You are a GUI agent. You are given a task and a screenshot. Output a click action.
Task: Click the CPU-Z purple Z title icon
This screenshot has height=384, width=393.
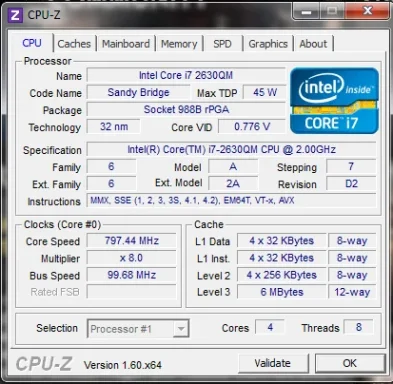tap(15, 15)
